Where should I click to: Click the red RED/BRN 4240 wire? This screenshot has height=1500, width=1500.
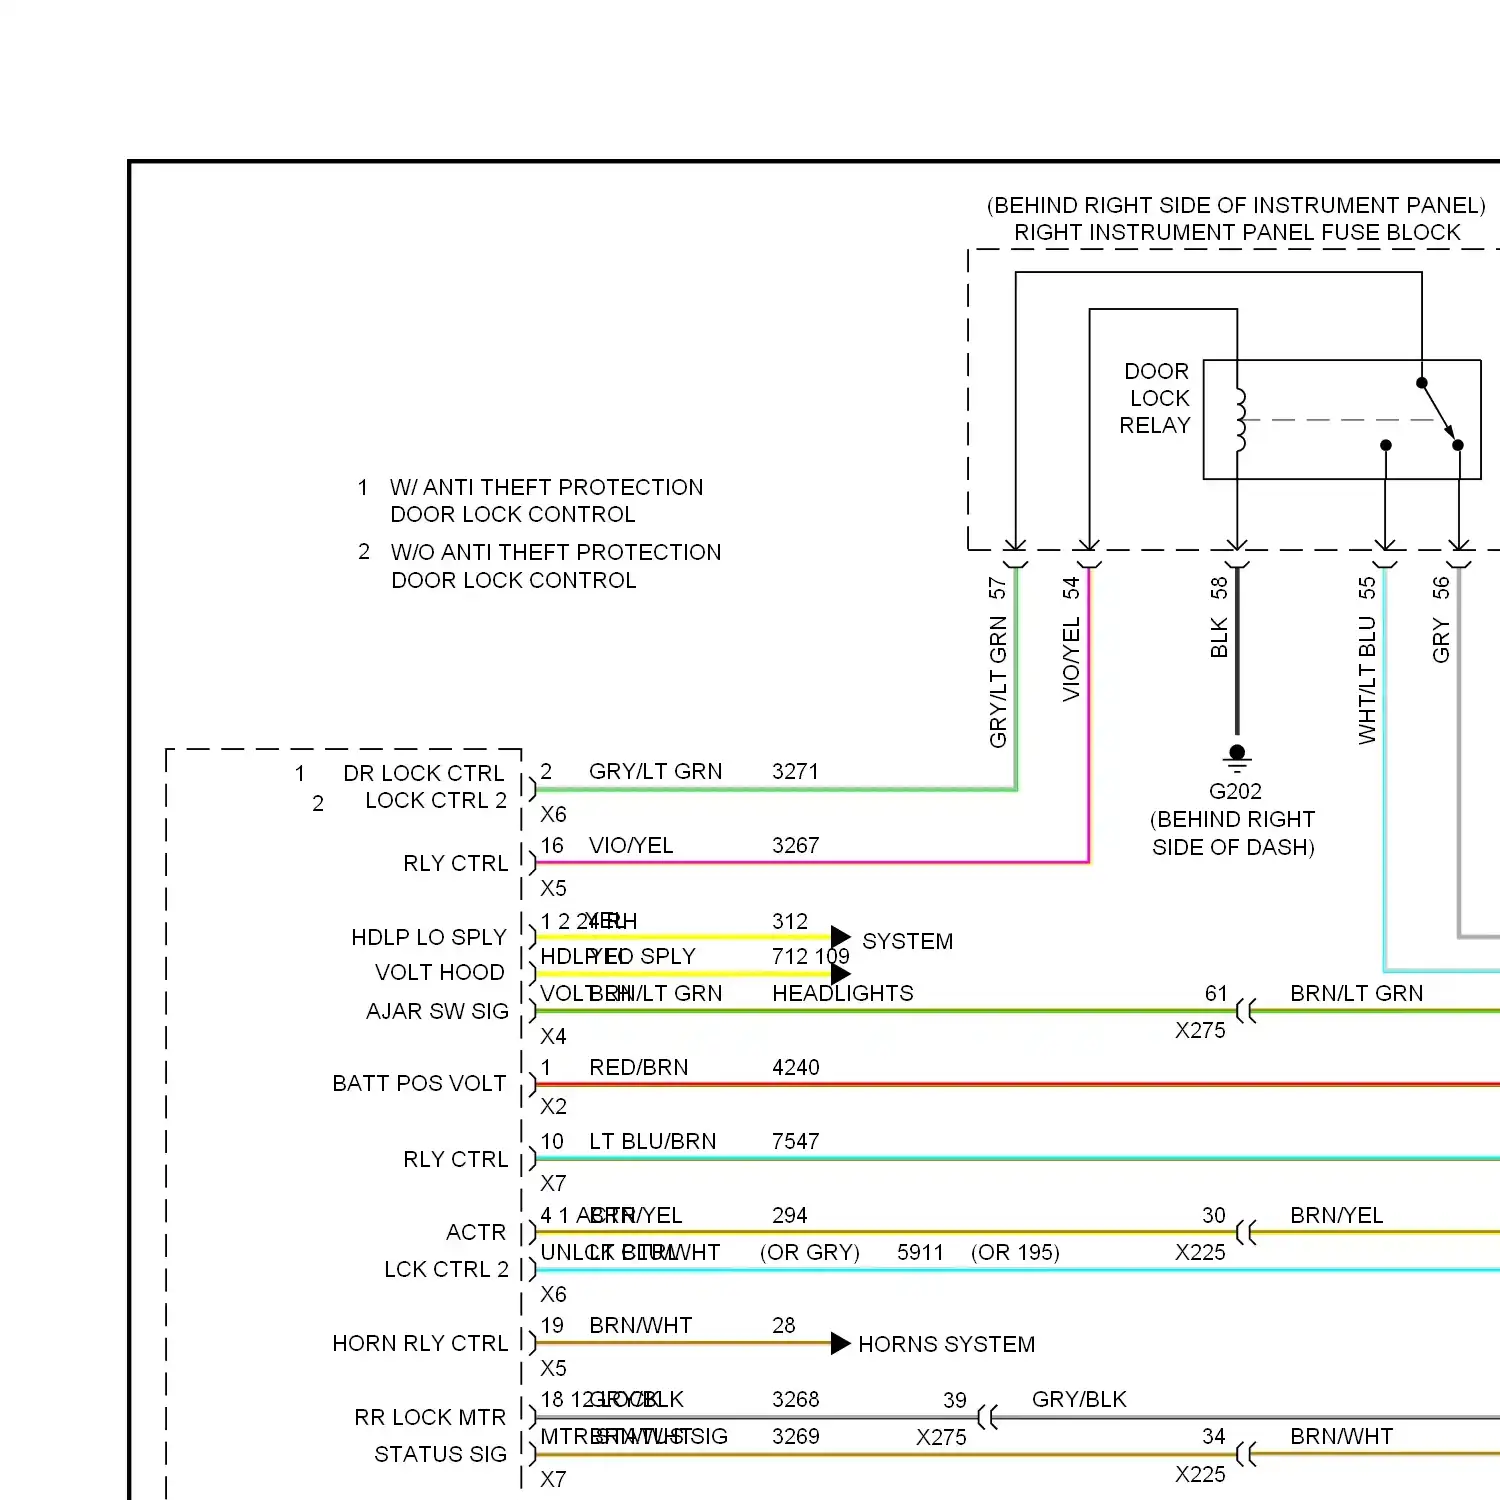point(900,1084)
